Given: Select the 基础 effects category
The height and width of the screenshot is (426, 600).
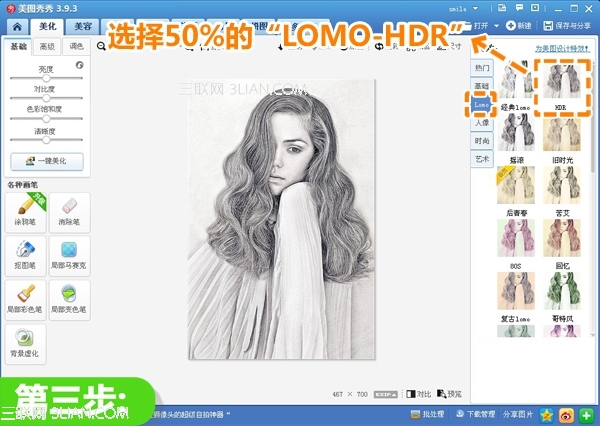Looking at the screenshot, I should coord(482,87).
